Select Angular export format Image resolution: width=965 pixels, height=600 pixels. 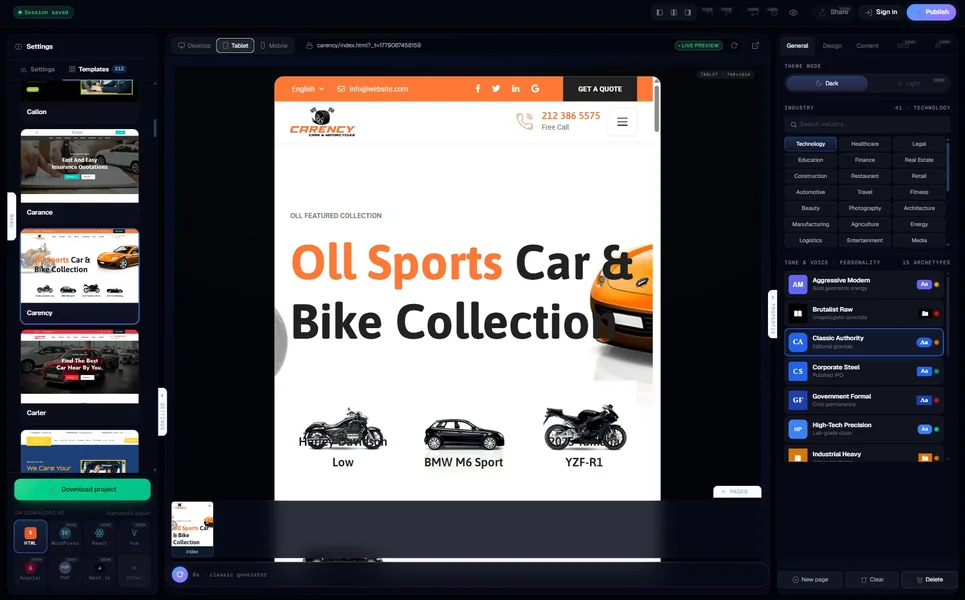point(30,571)
